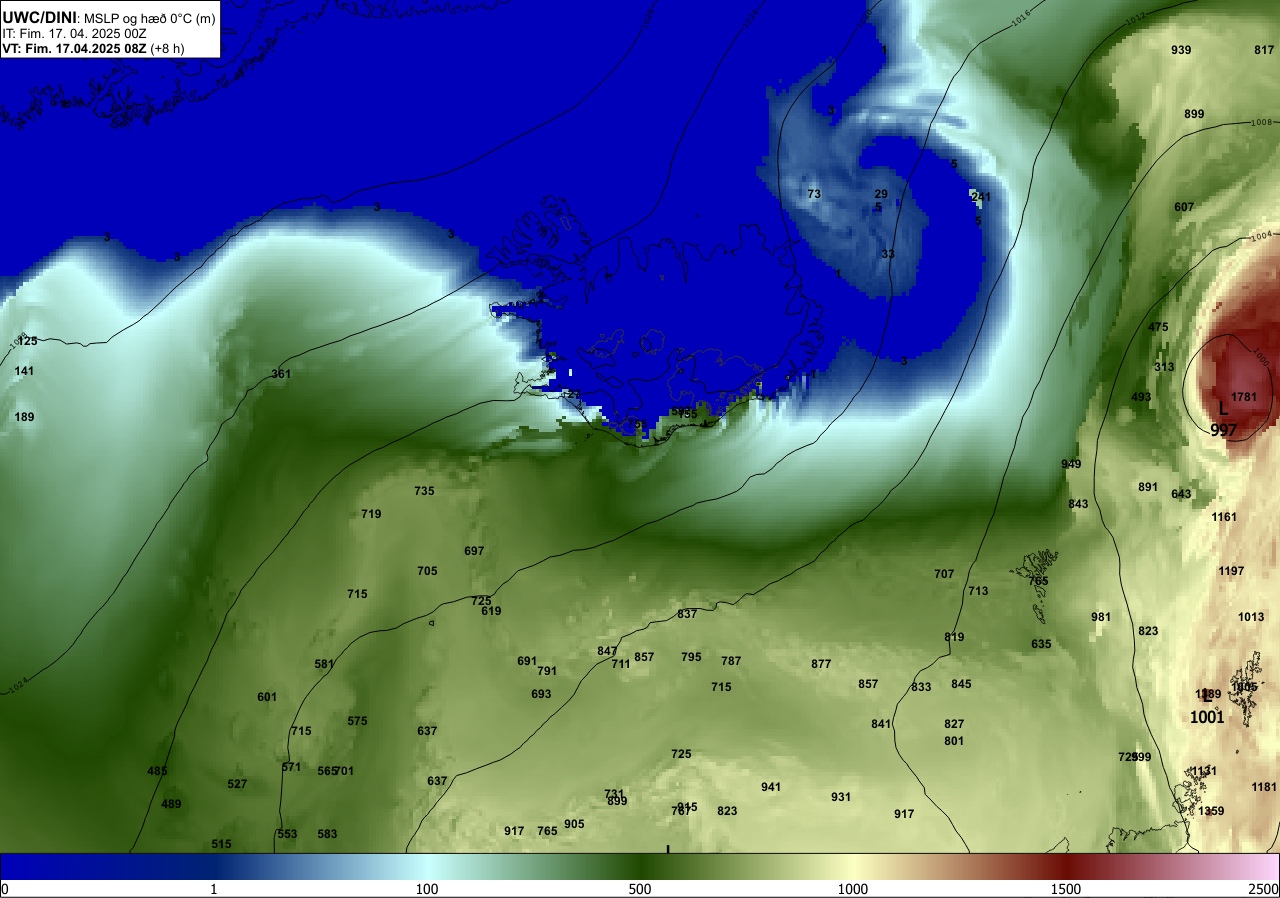The image size is (1280, 898).
Task: Click the 941 height value
Action: pos(771,787)
